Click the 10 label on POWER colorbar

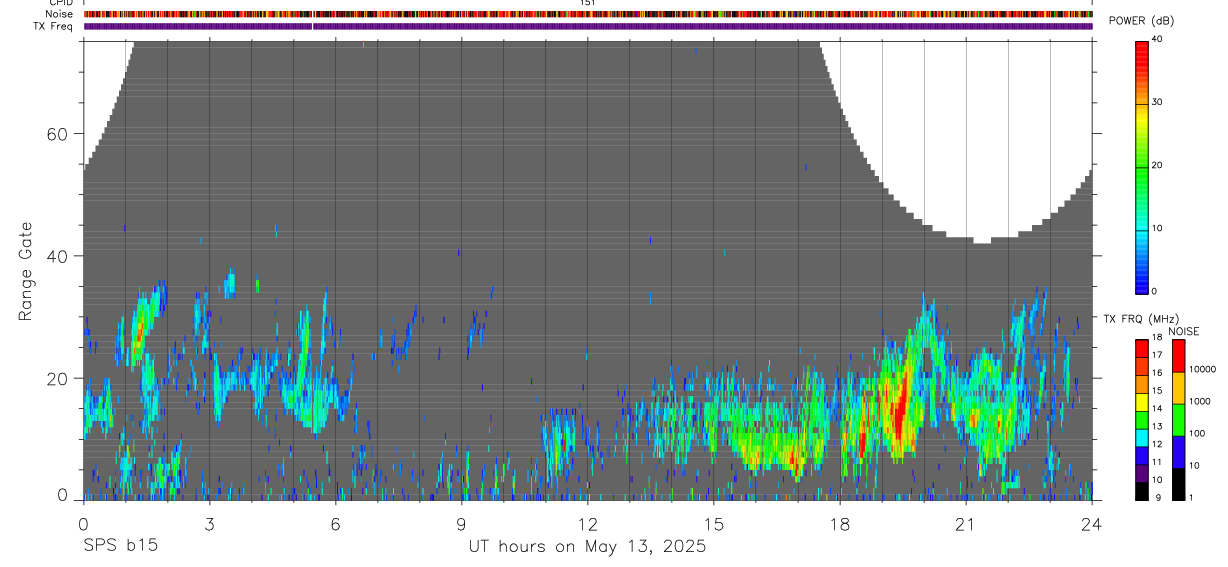coord(1158,228)
